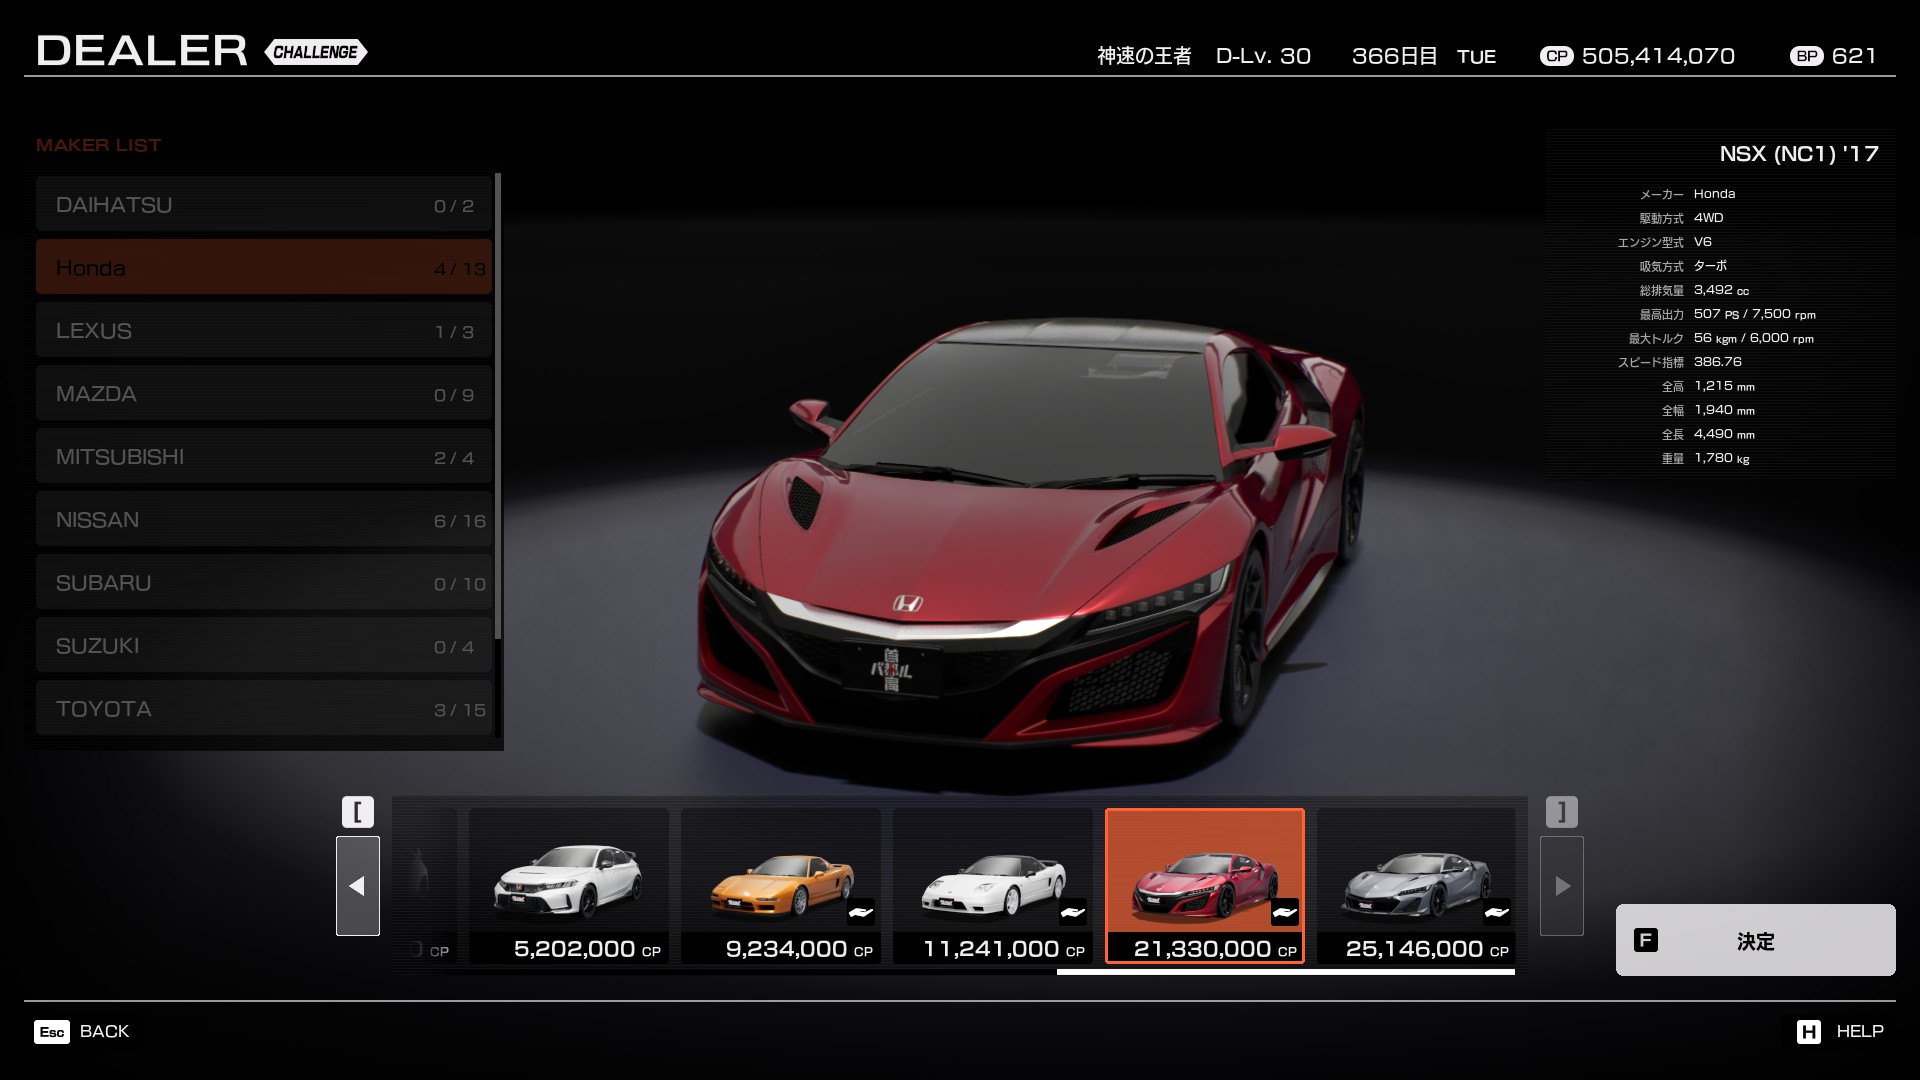Open the NISSAN maker entry
Viewport: 1920px width, 1080px height.
(264, 520)
